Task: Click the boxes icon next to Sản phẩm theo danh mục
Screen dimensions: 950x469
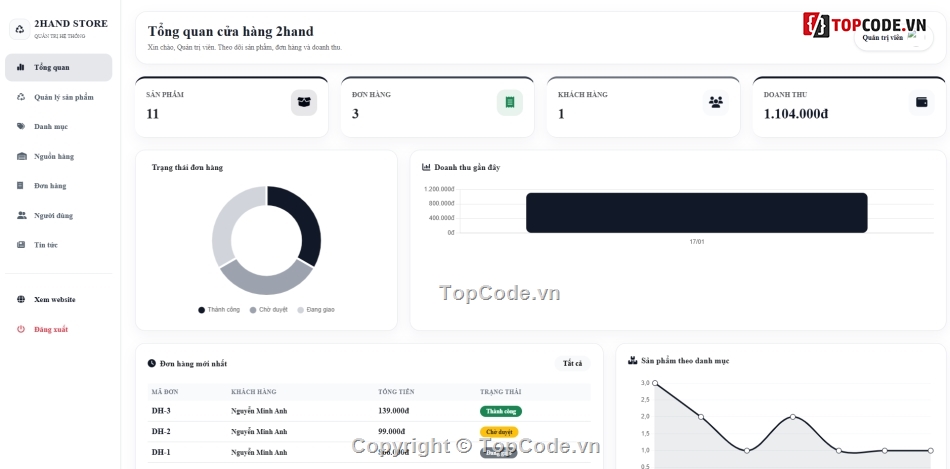Action: pyautogui.click(x=633, y=361)
